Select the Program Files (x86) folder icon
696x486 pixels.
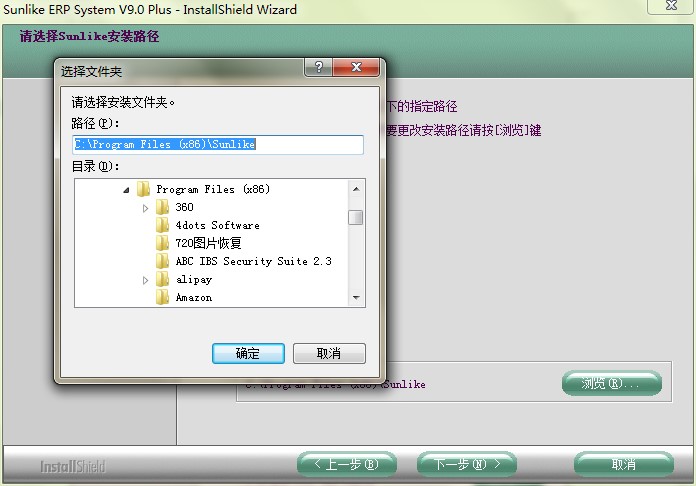143,189
